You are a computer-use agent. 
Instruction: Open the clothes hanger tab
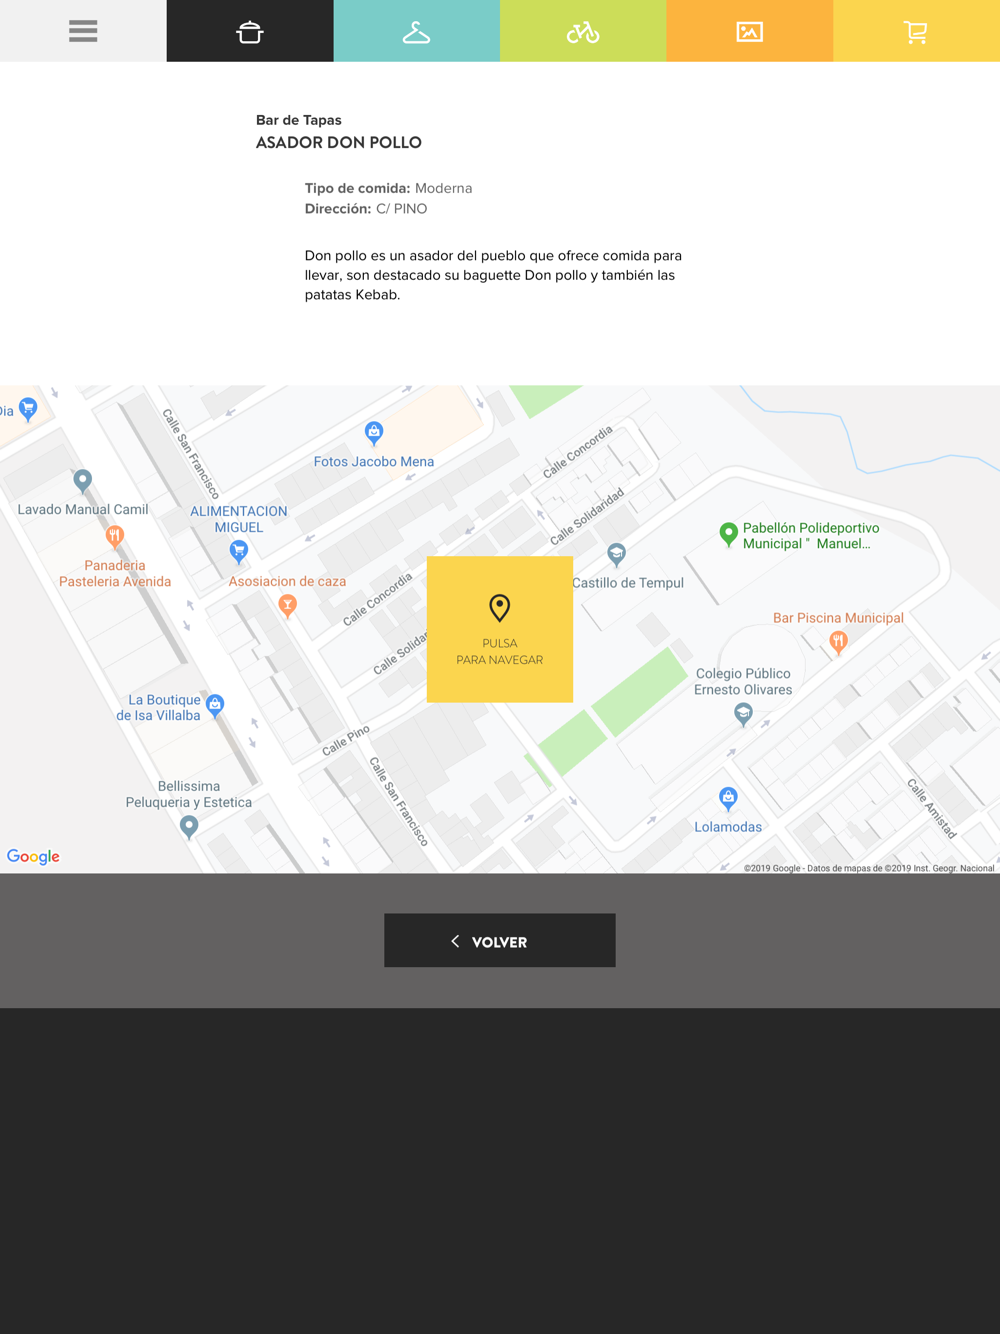point(417,31)
